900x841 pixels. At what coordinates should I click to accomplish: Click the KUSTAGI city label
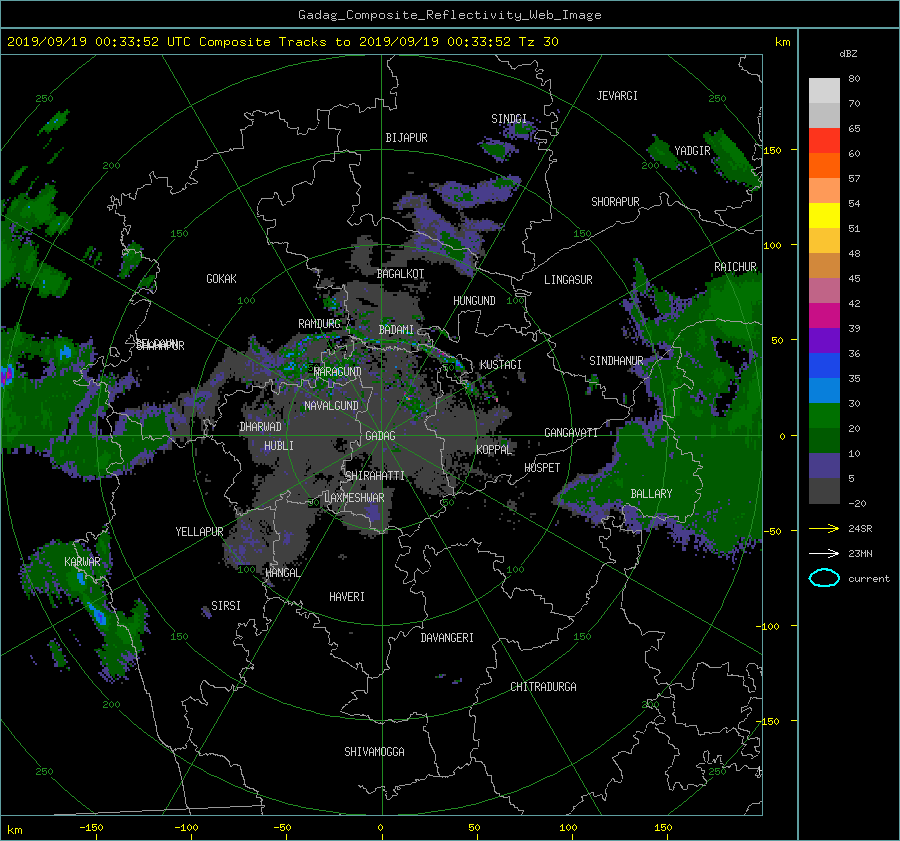click(501, 365)
